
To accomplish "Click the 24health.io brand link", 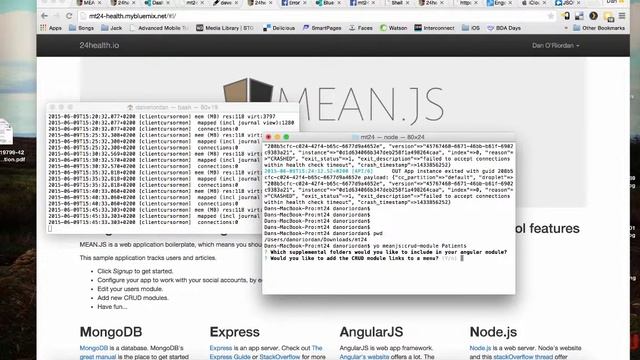I will click(x=99, y=45).
